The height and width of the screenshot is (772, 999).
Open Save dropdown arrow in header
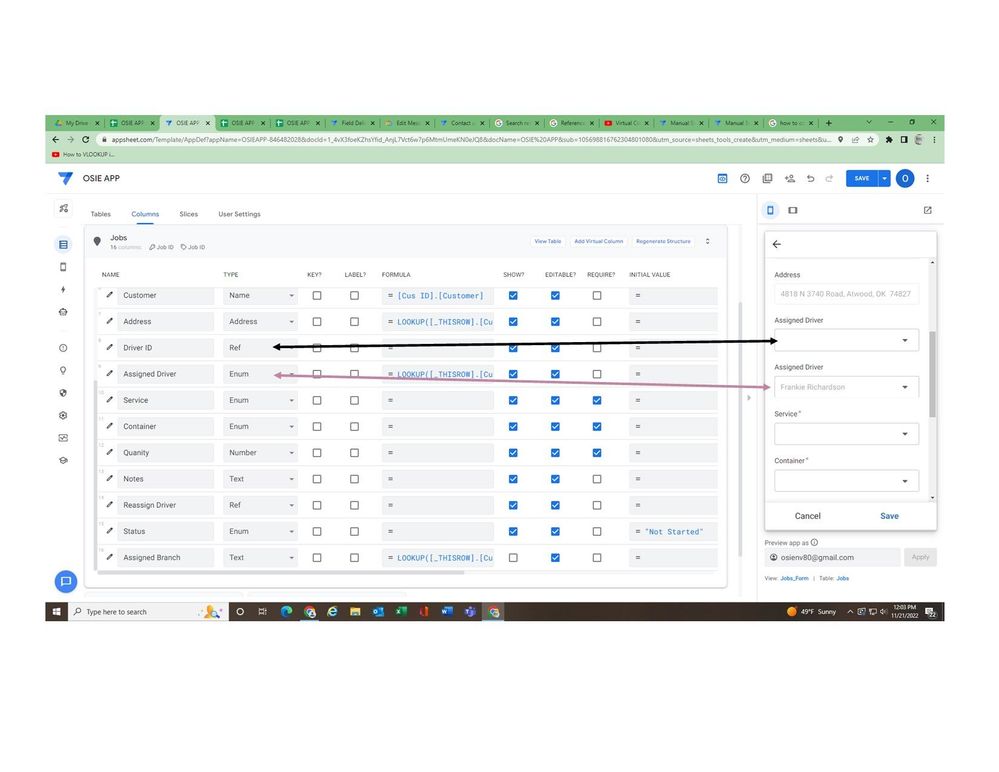pos(884,178)
